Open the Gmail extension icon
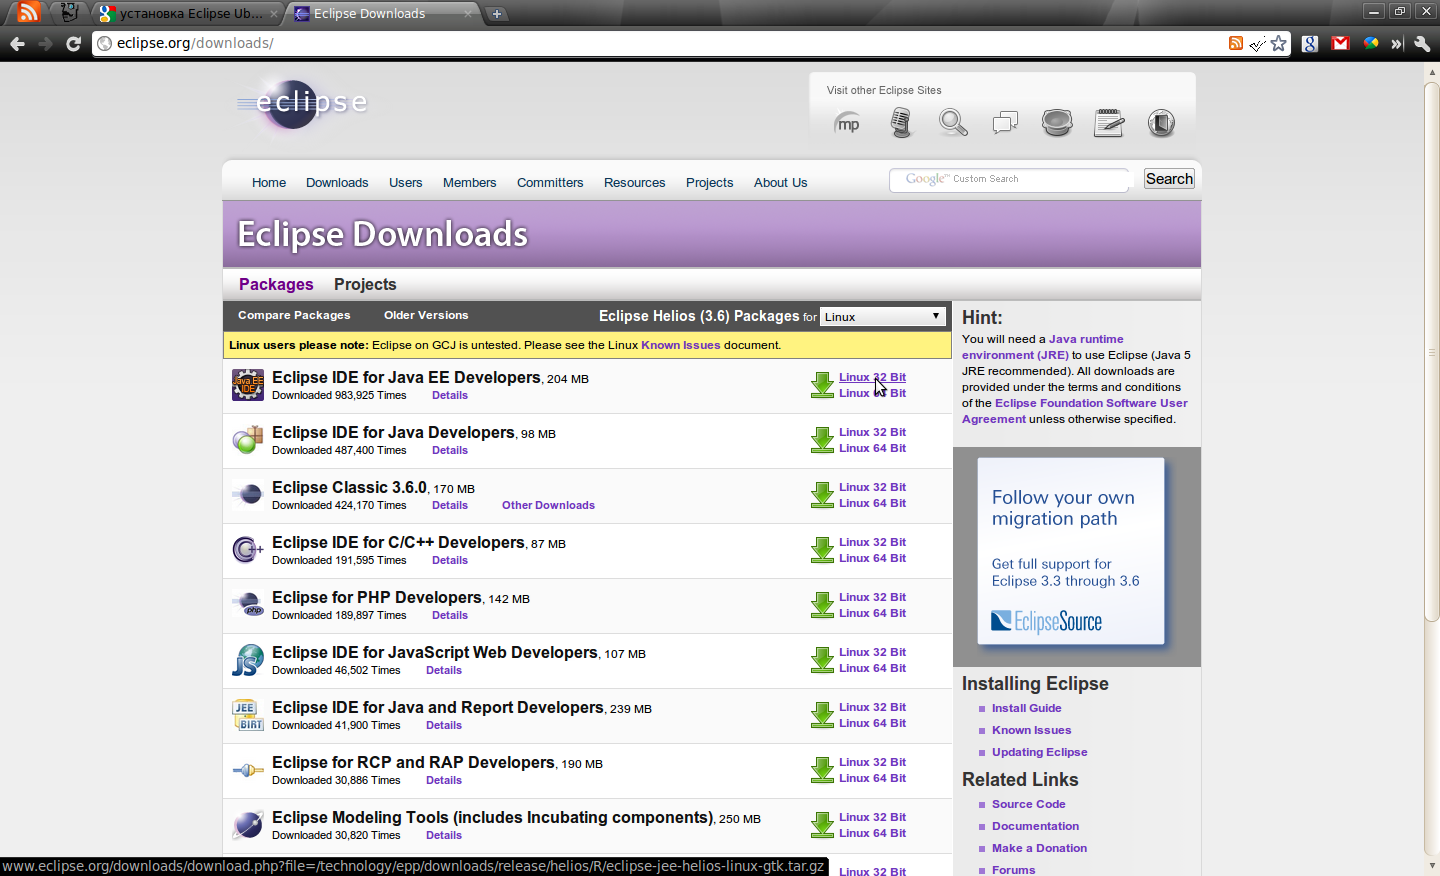Viewport: 1440px width, 876px height. coord(1340,43)
